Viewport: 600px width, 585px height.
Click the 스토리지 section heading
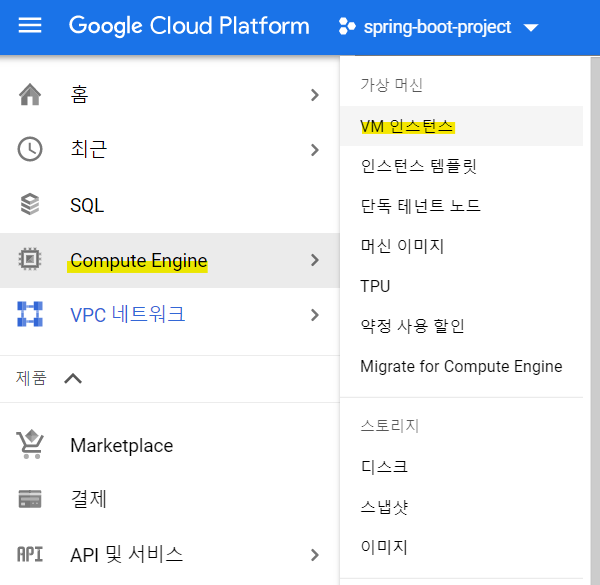(x=390, y=425)
